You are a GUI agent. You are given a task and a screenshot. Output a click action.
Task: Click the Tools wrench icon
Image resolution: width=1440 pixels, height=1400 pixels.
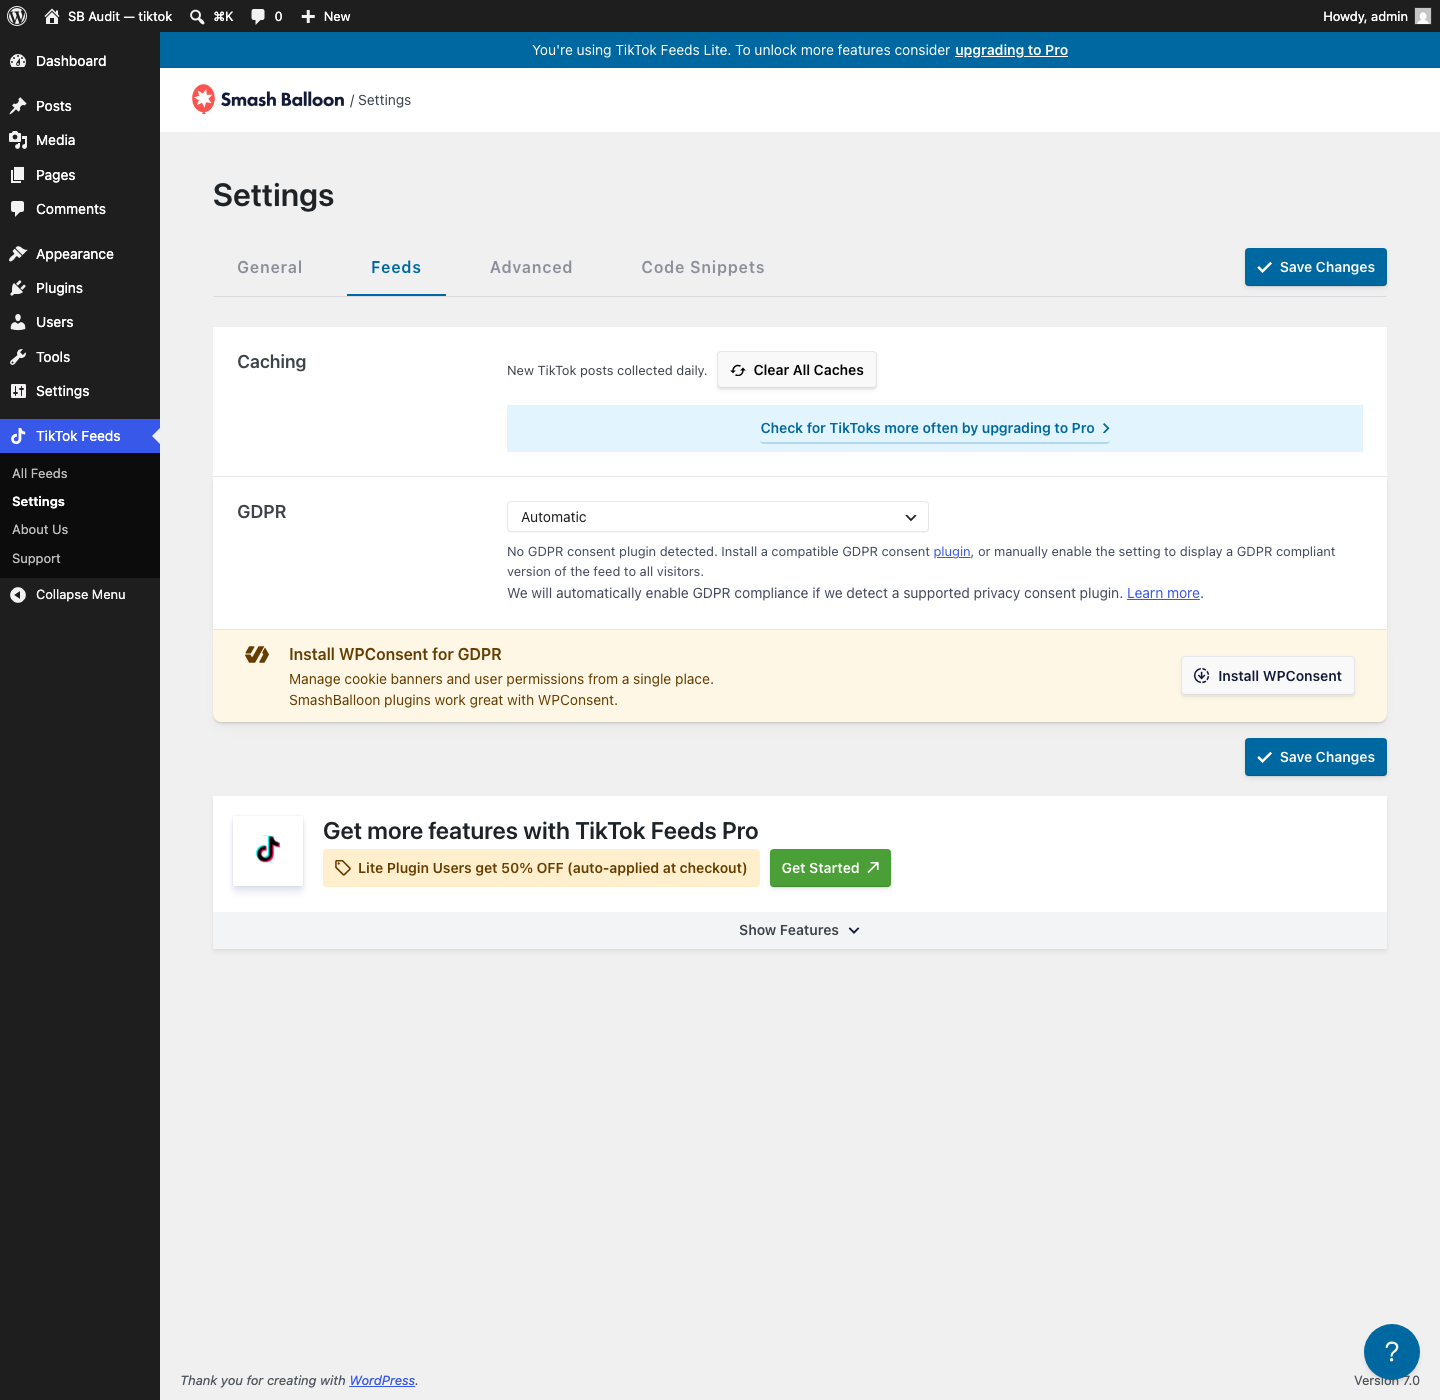tap(18, 357)
